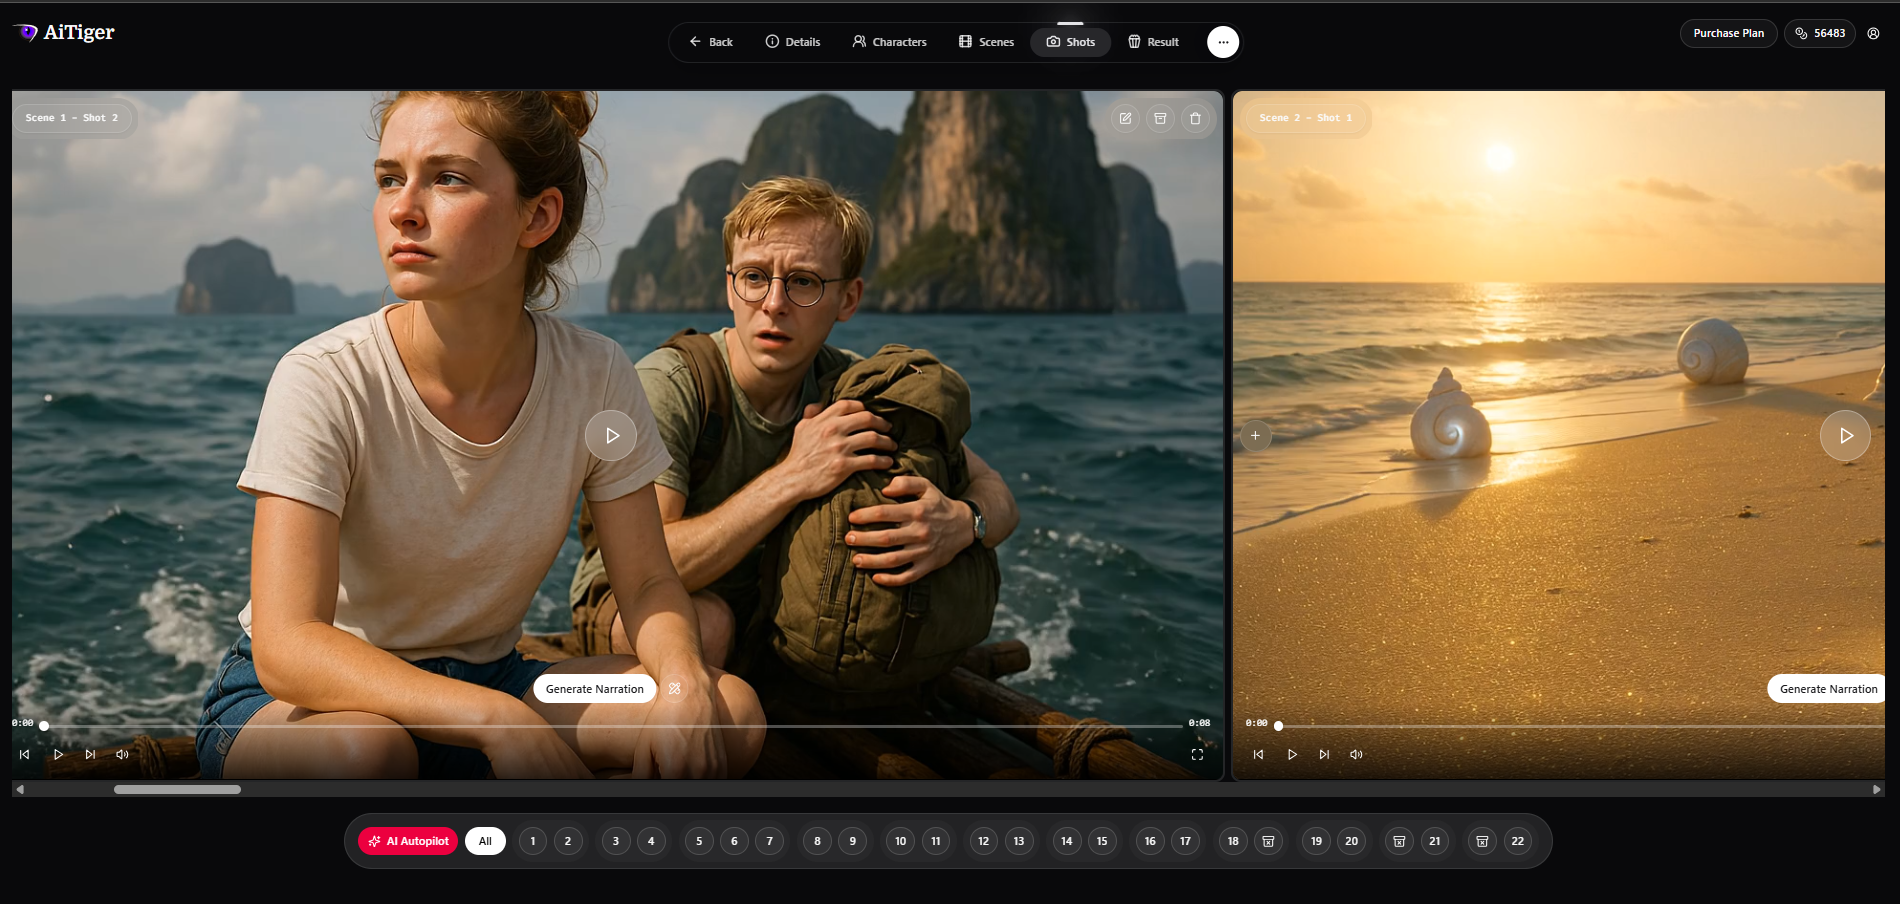The height and width of the screenshot is (904, 1900).
Task: Click the plus icon to add a shot
Action: click(x=1255, y=436)
